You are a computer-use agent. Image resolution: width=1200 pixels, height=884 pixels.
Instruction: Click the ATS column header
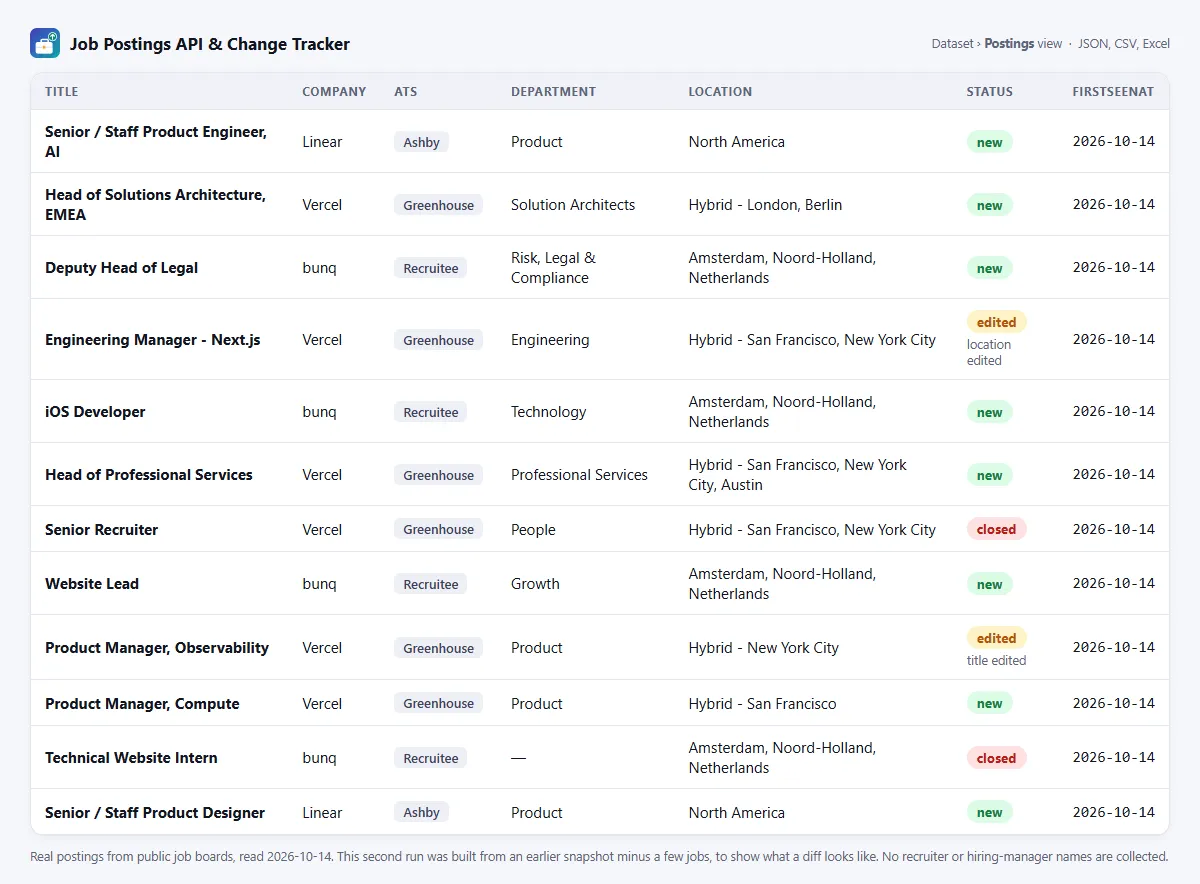pos(406,91)
